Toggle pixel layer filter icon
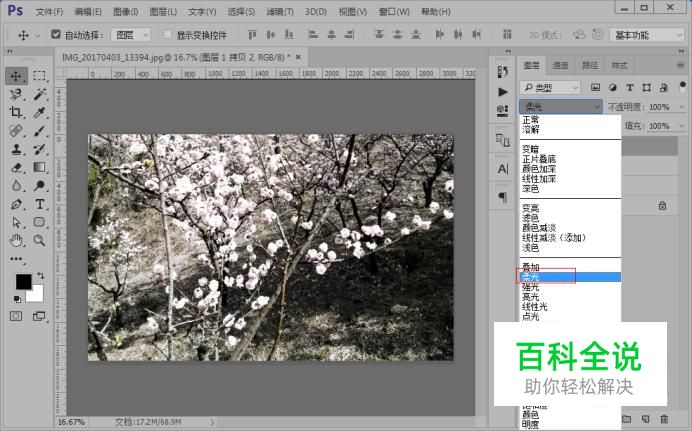This screenshot has height=431, width=692. [595, 87]
